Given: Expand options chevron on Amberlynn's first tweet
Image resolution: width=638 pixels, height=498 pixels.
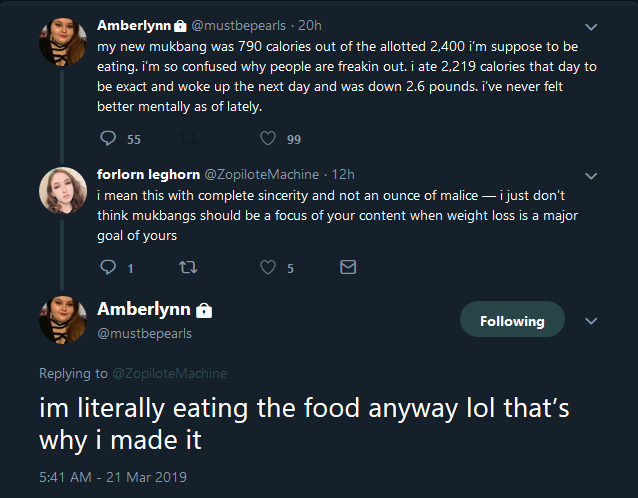Looking at the screenshot, I should (x=591, y=27).
